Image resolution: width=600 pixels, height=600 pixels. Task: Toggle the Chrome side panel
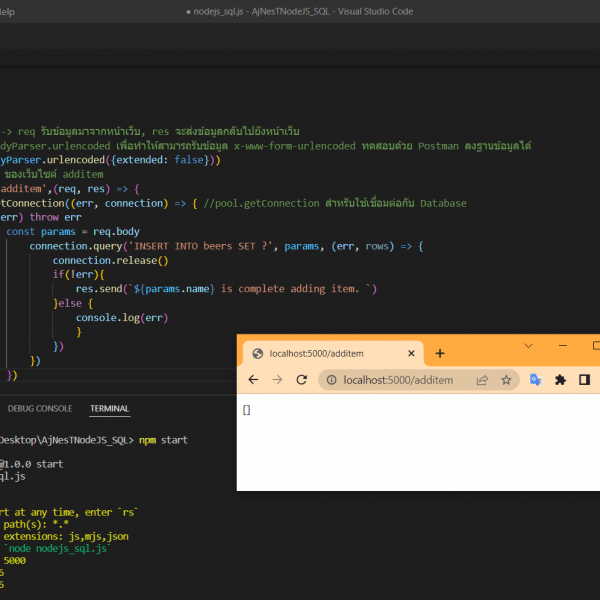pyautogui.click(x=585, y=380)
